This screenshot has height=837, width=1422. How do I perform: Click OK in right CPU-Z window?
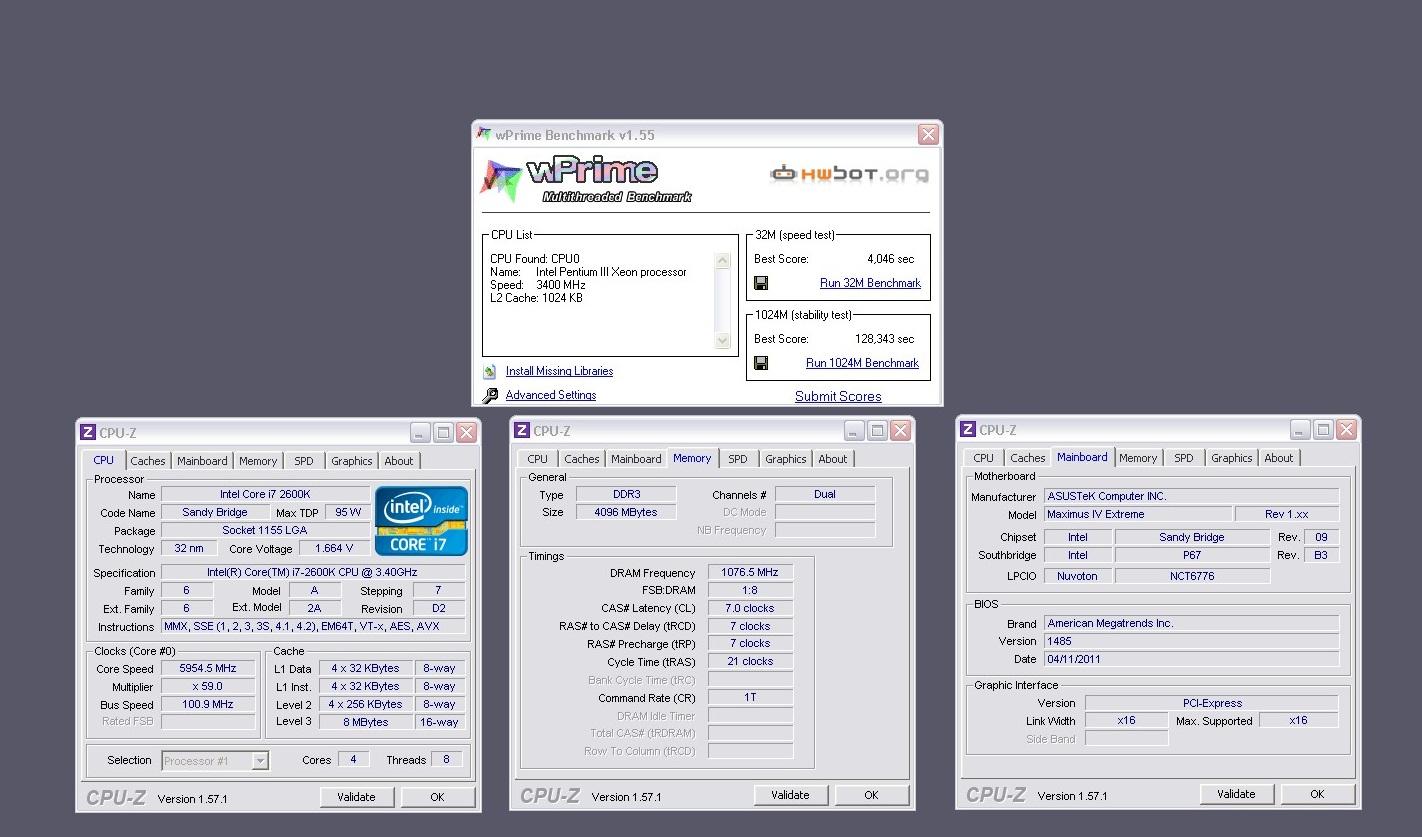tap(1317, 794)
